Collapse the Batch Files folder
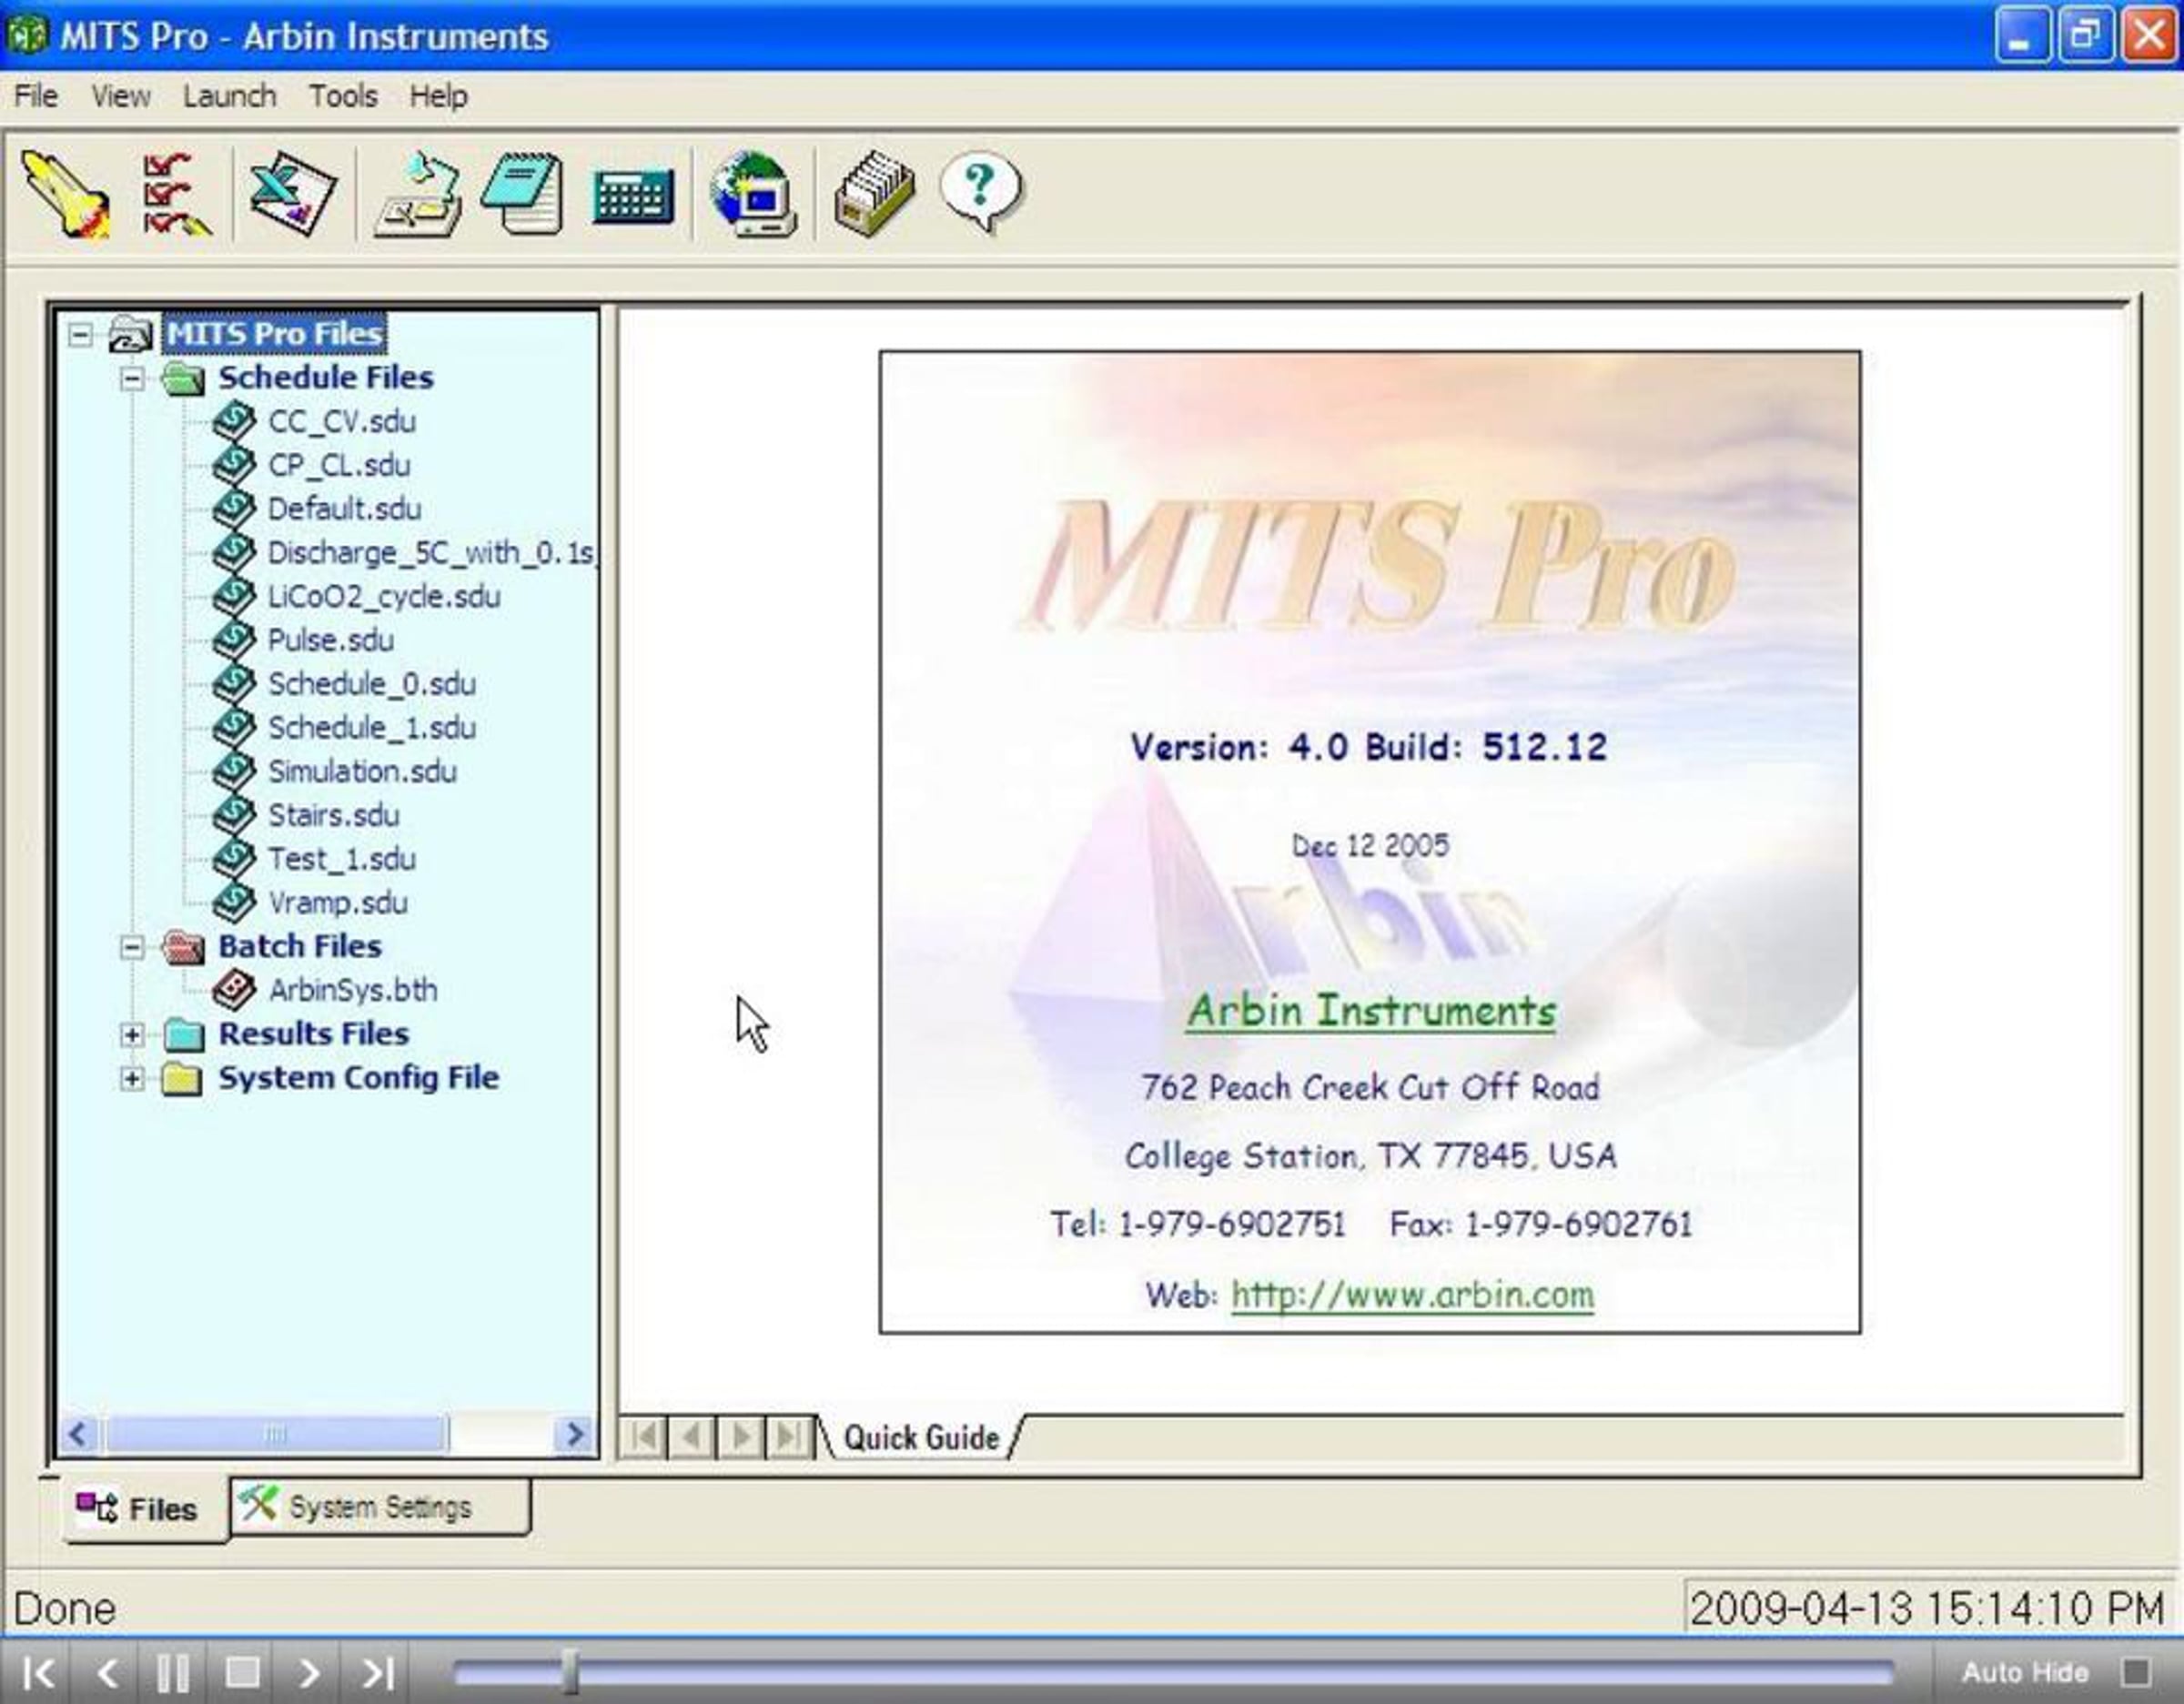2184x1704 pixels. tap(132, 947)
